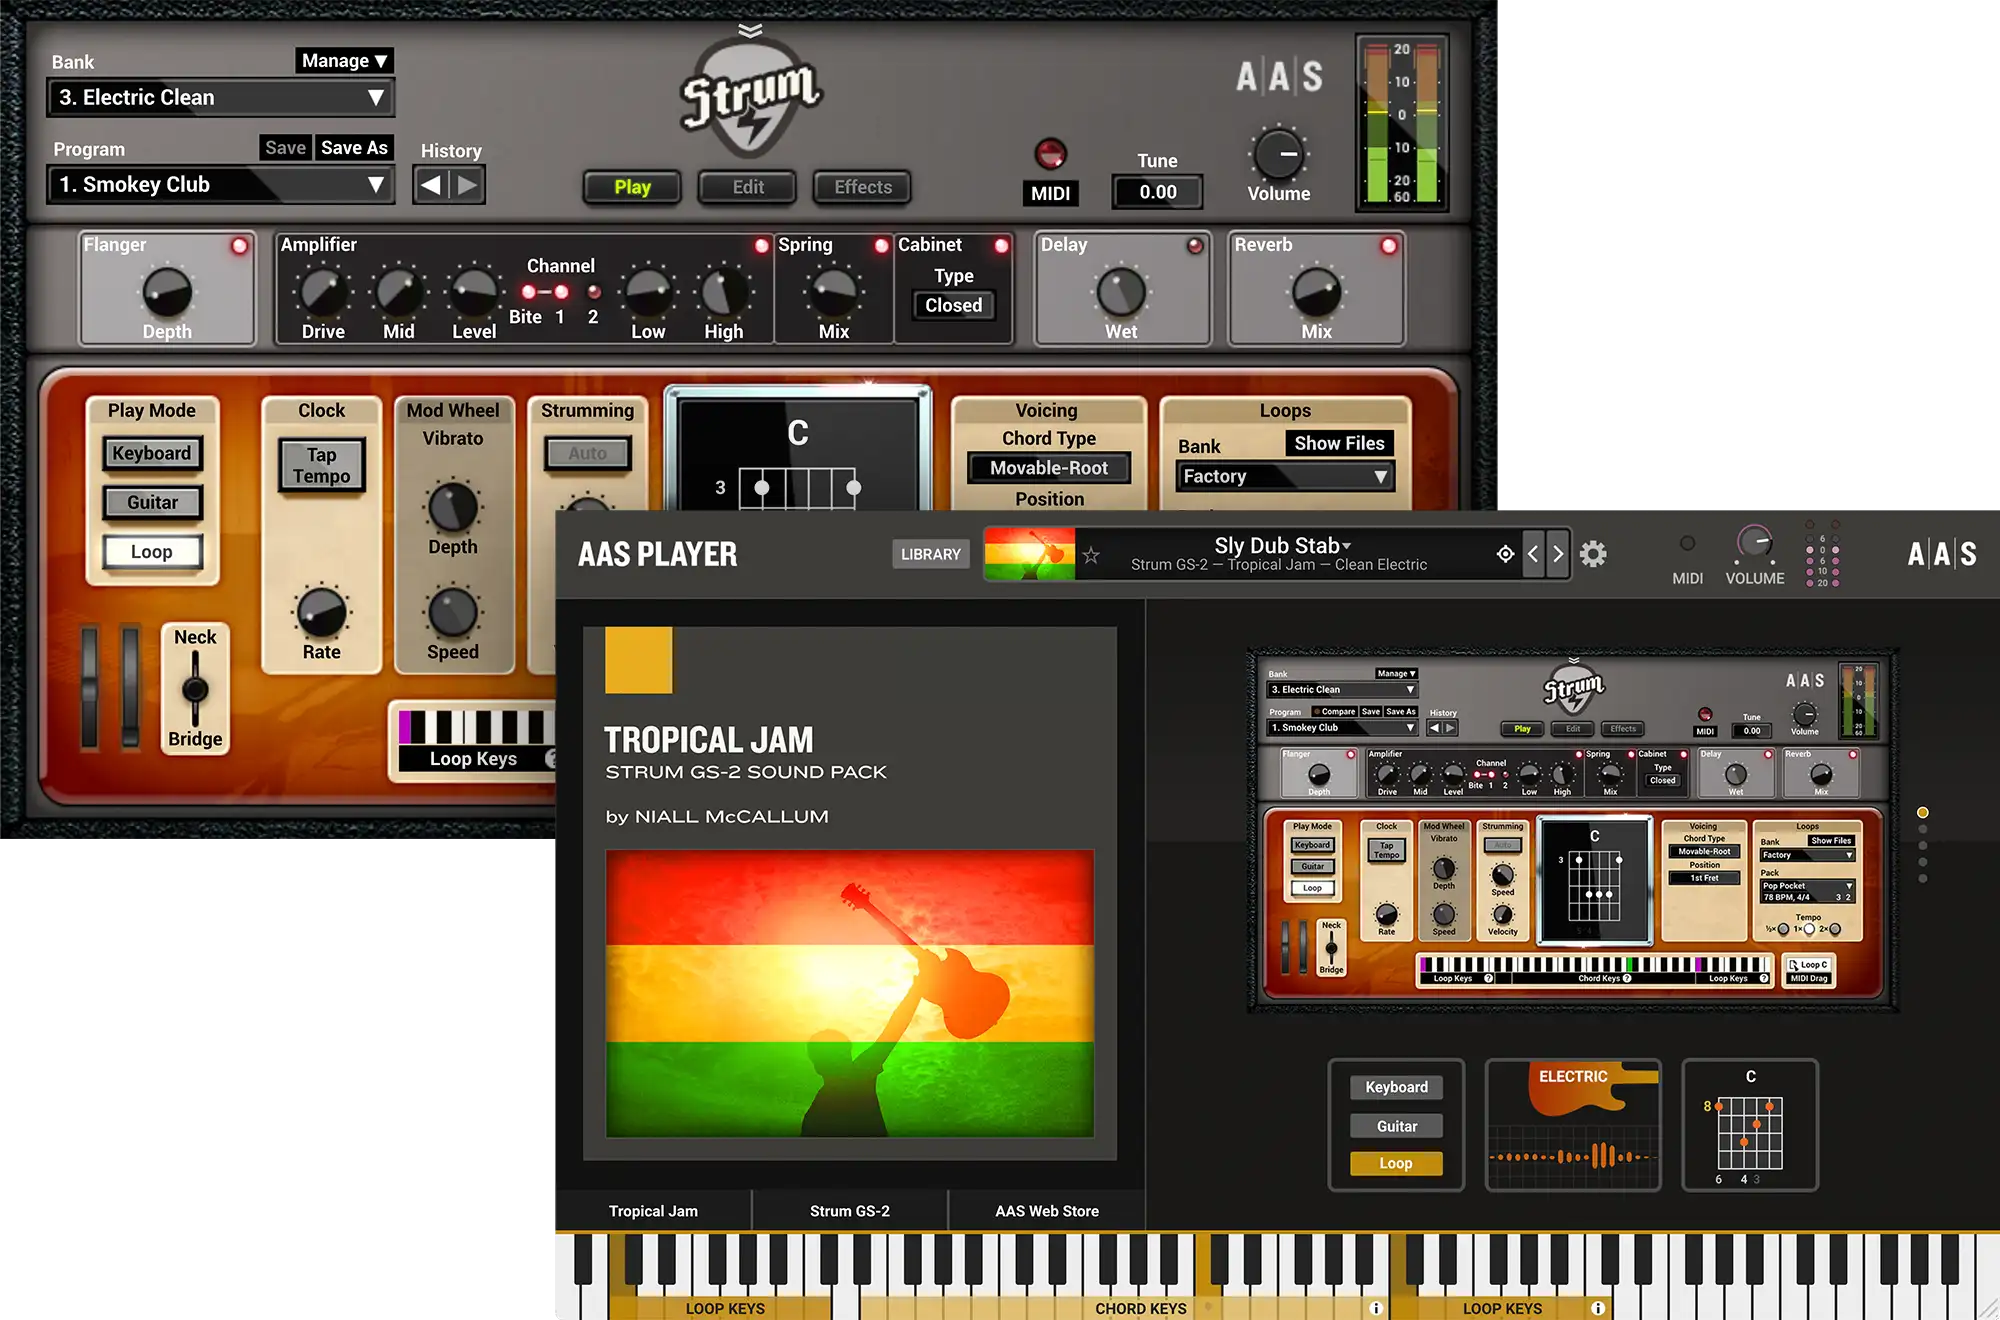
Task: Click the Neck-Bridge pickup slider
Action: (x=195, y=689)
